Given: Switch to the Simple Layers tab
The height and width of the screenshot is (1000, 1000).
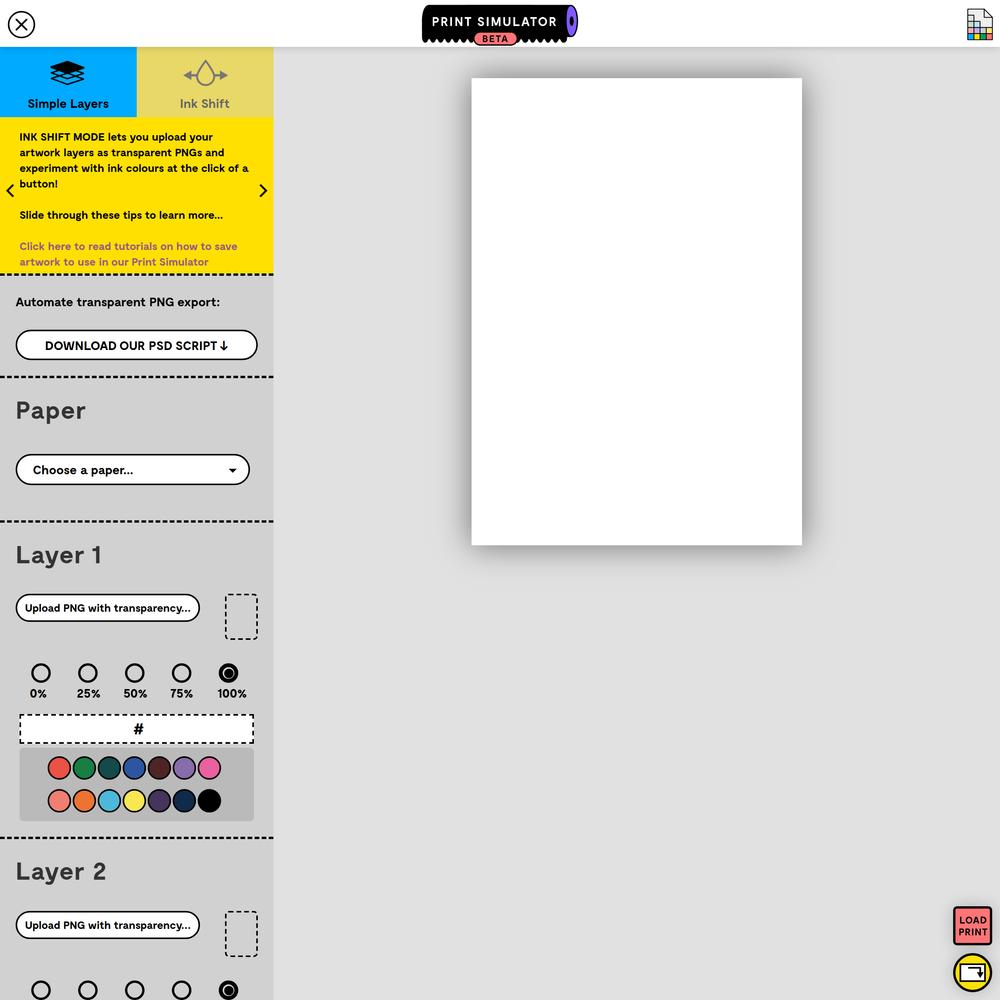Looking at the screenshot, I should (x=68, y=82).
